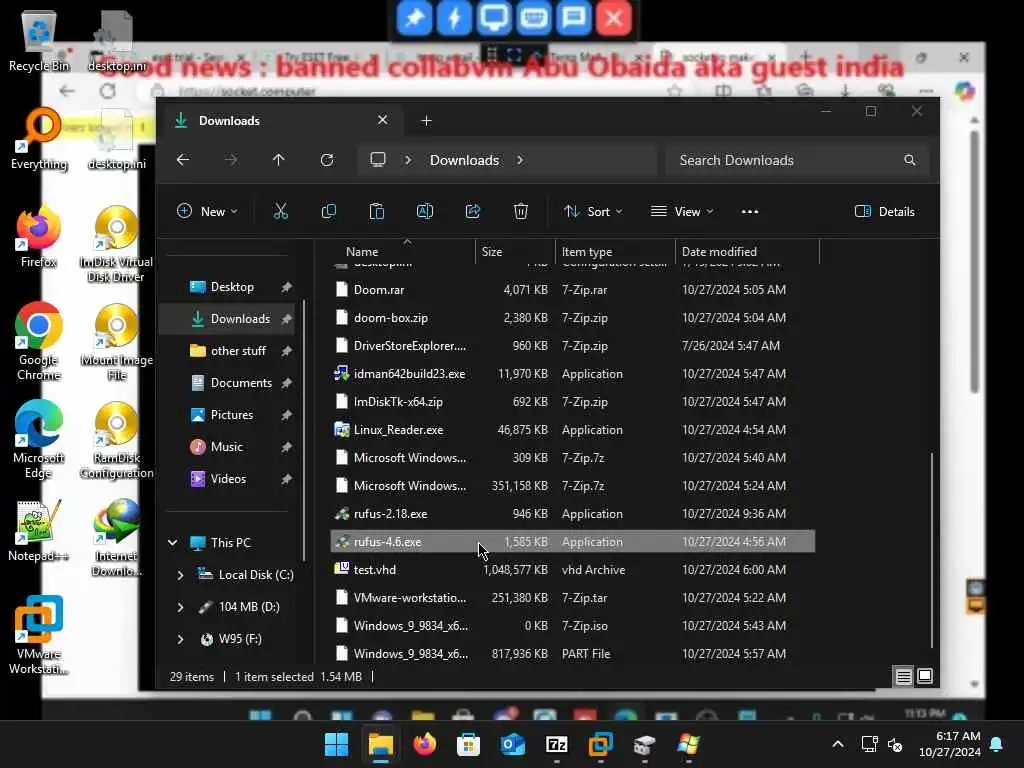Screen dimensions: 1024x768
Task: Open Notepad++ desktop shortcut
Action: pos(39,532)
